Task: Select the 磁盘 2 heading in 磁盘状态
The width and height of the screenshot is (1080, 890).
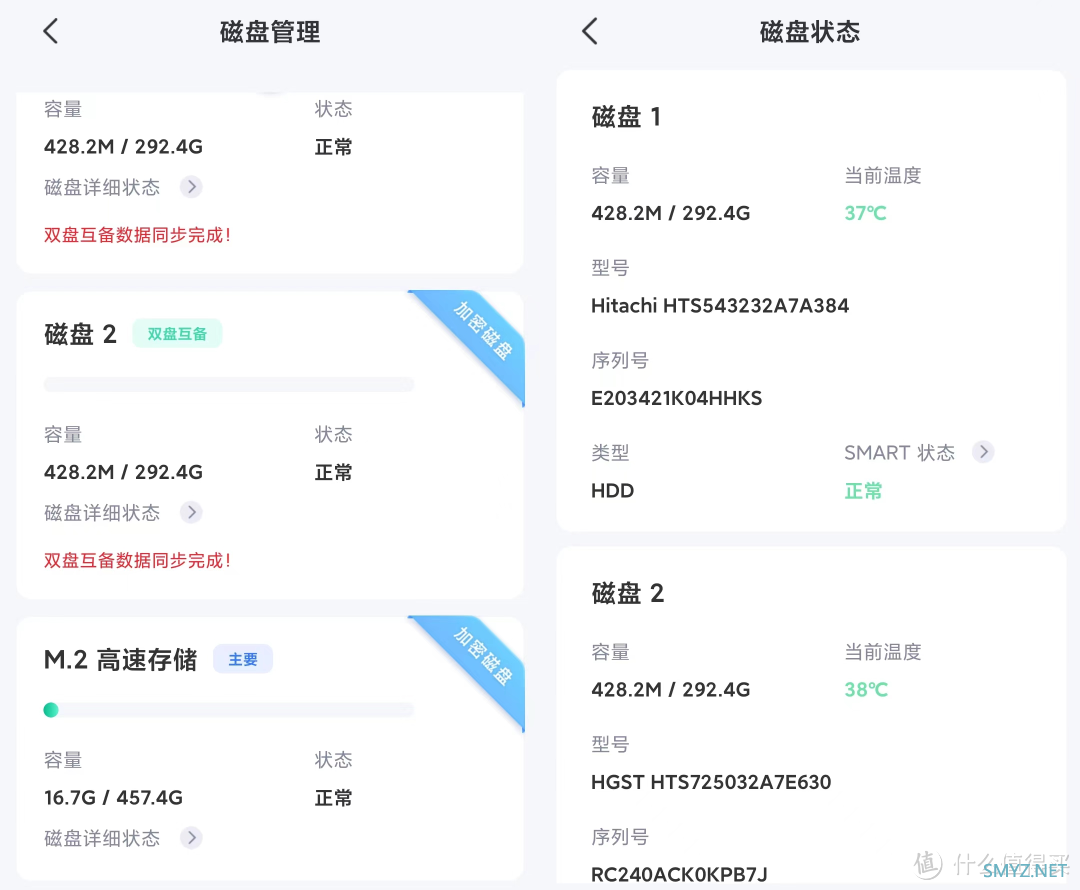Action: point(627,593)
